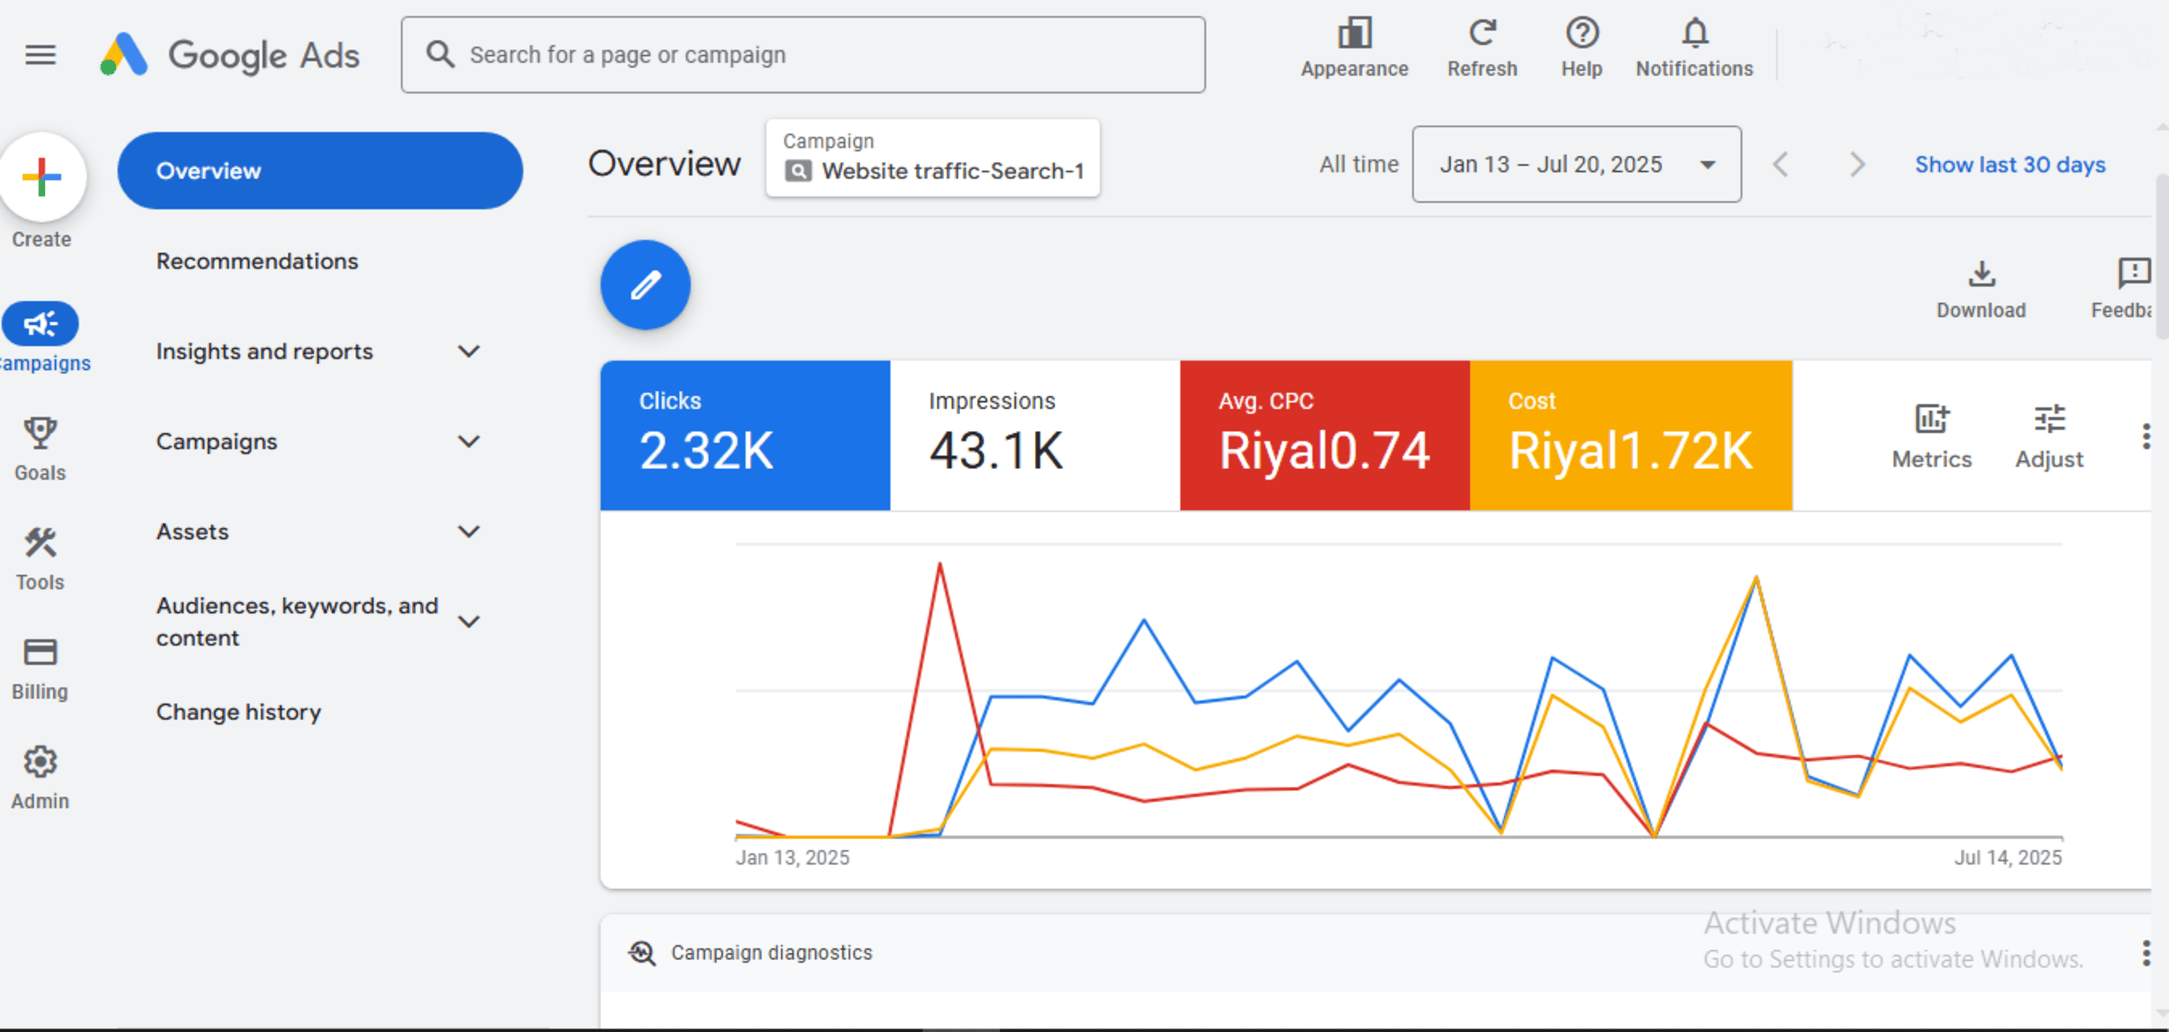
Task: Click the Jan 13, 2025 axis label
Action: point(793,858)
